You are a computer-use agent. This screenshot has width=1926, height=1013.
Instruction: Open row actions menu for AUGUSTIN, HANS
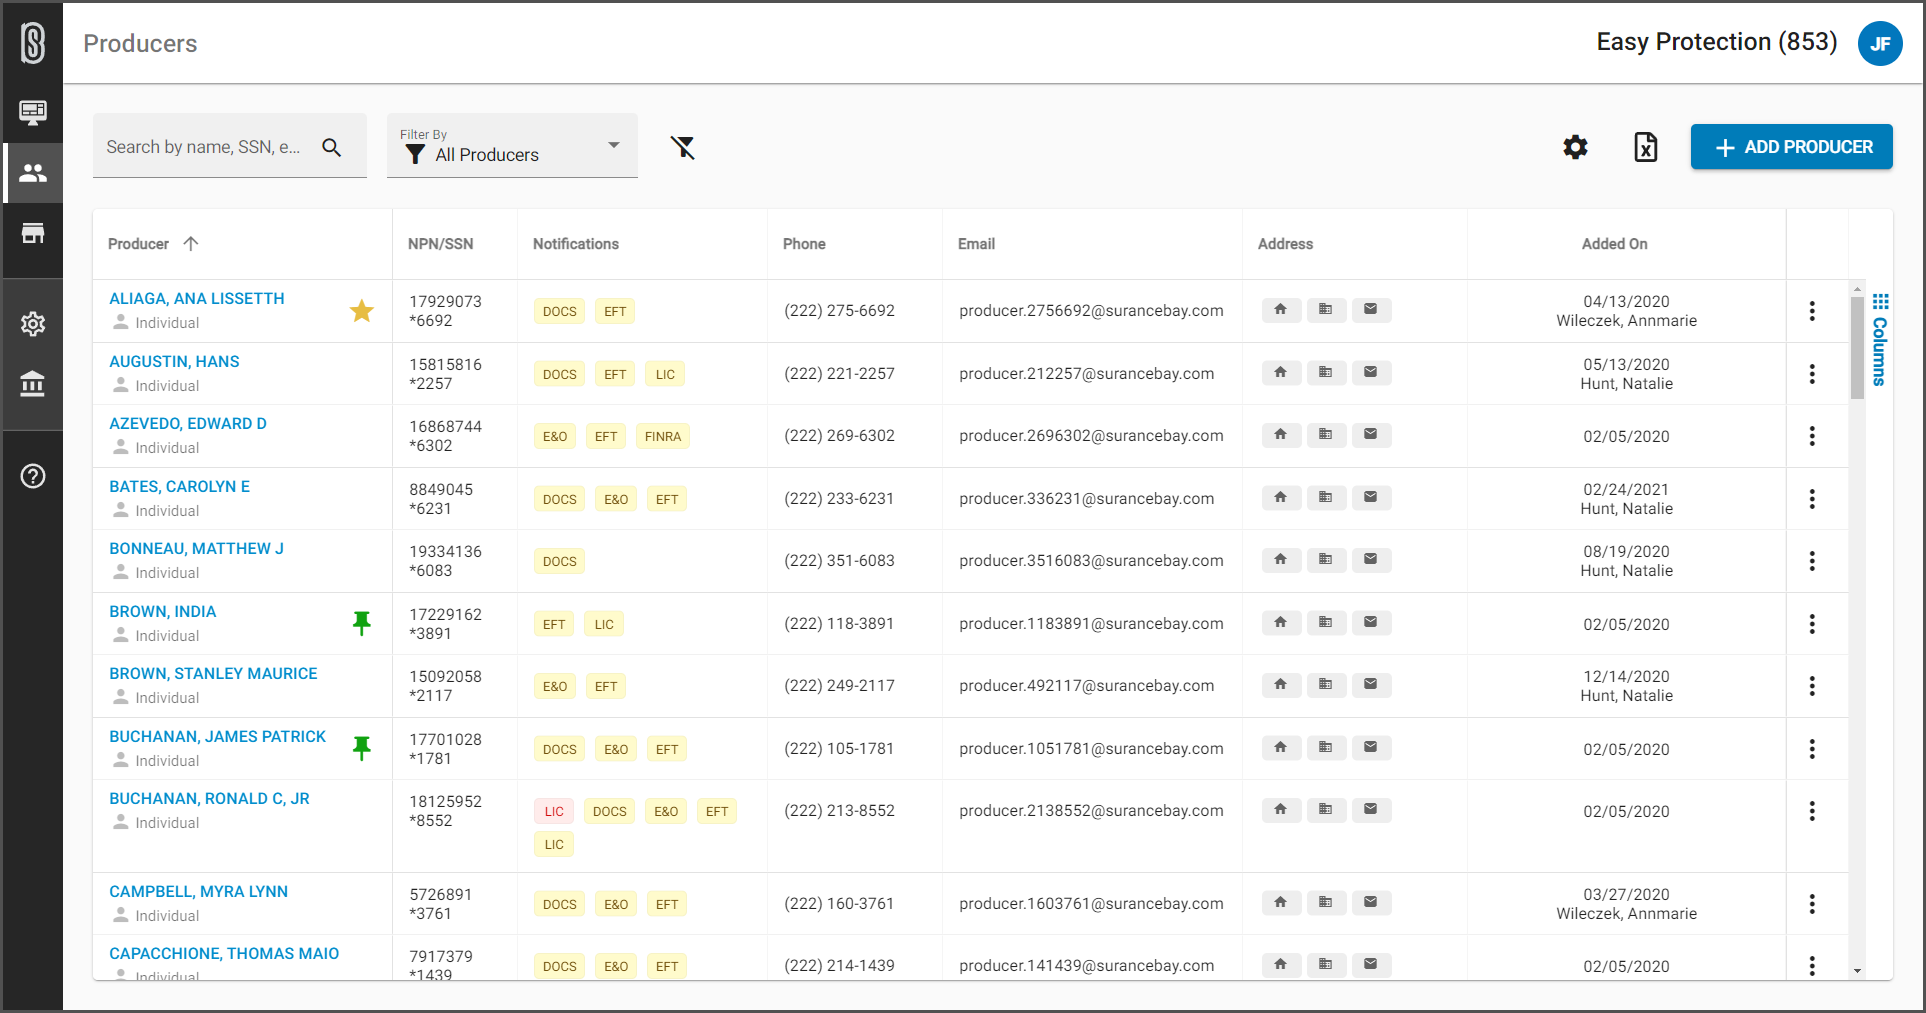click(x=1812, y=374)
